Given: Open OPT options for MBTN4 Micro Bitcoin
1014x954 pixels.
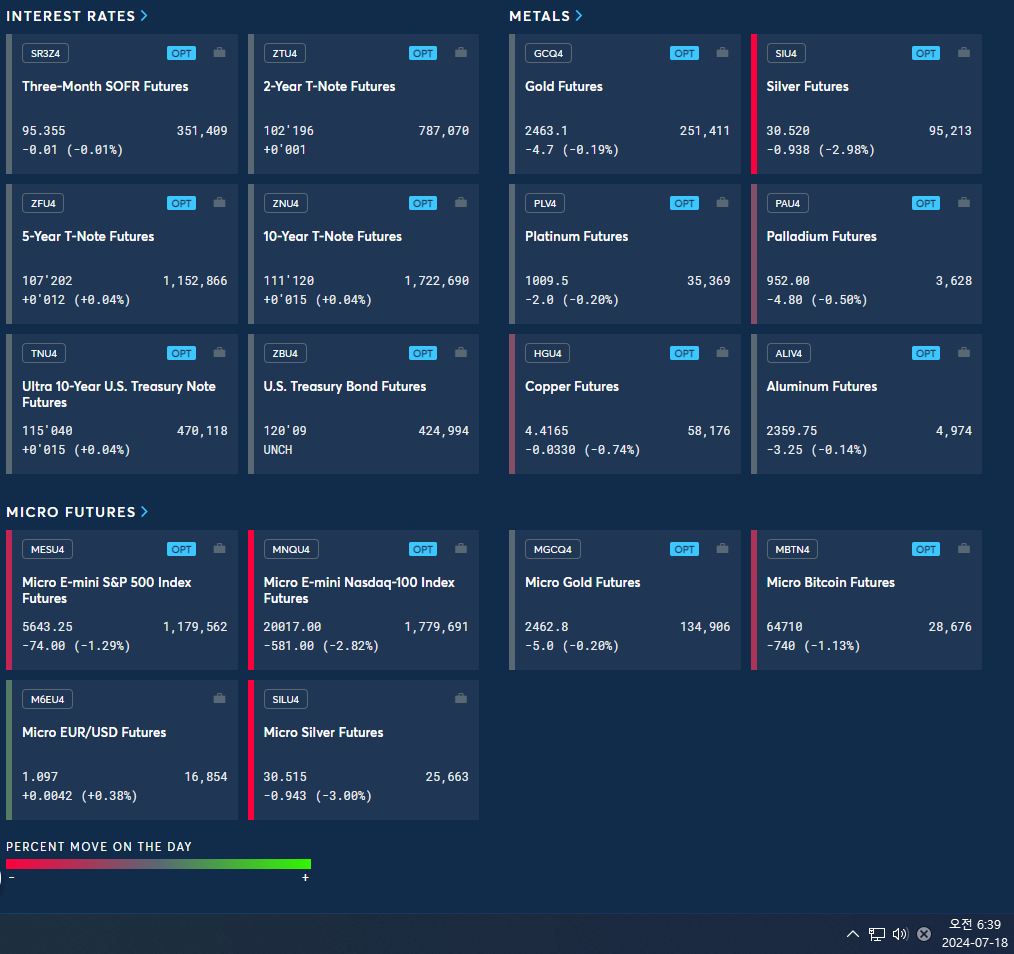Looking at the screenshot, I should click(926, 549).
